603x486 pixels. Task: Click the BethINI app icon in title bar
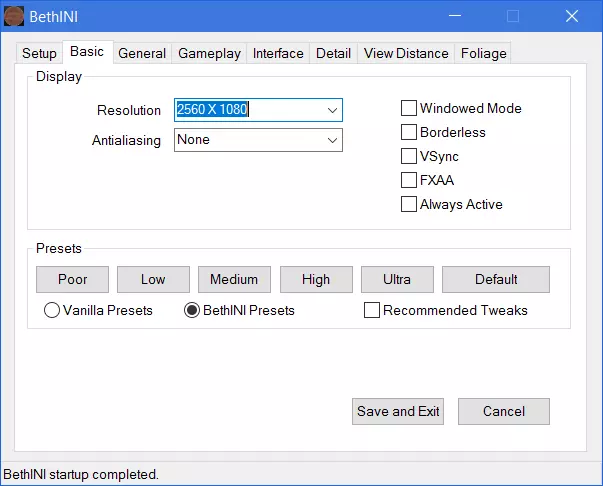pos(14,16)
